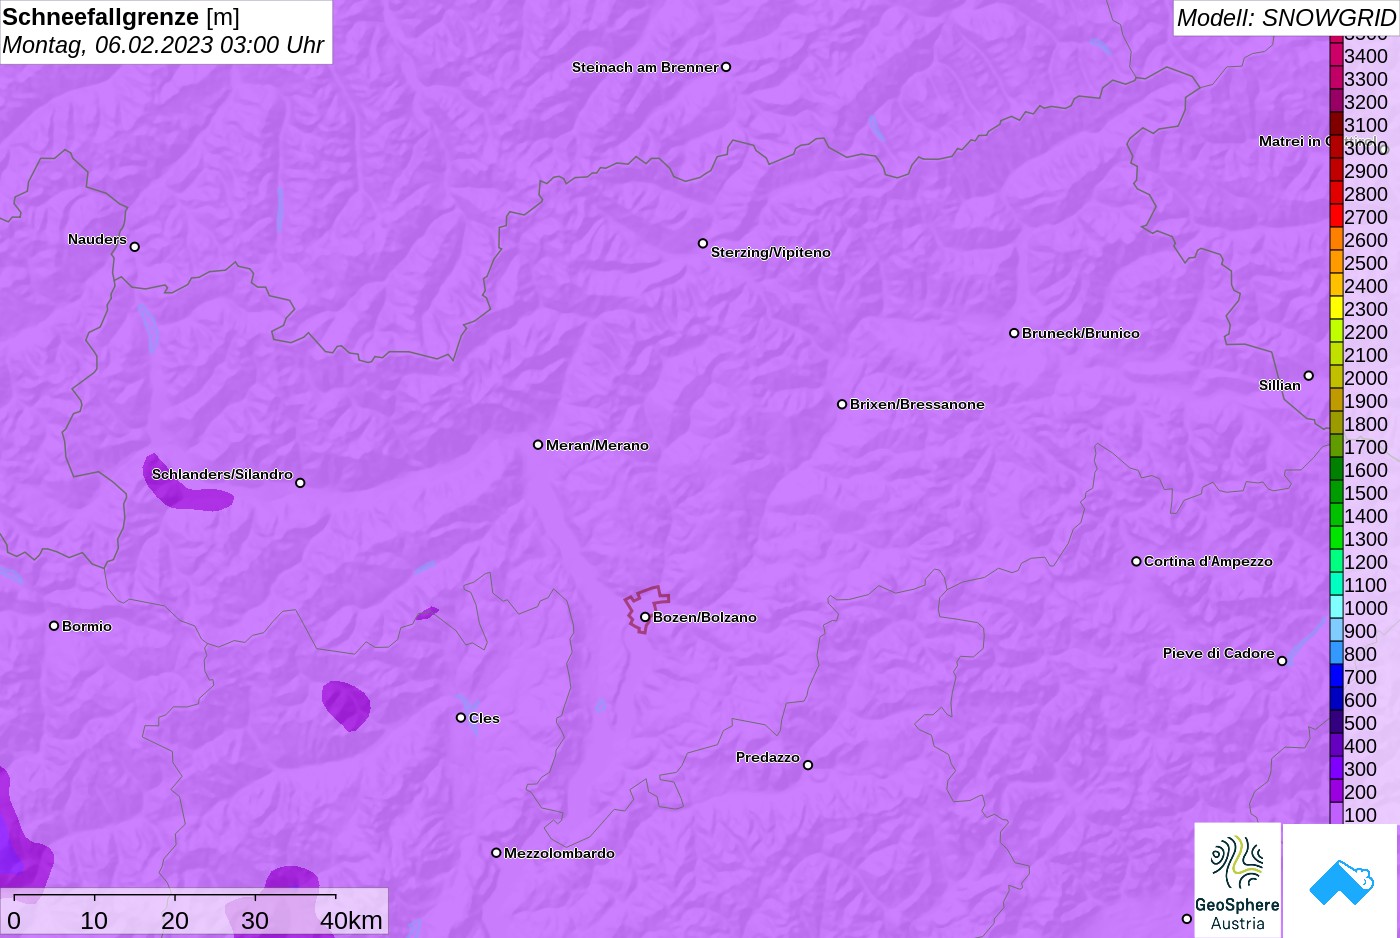Click the 'Predazzo' label
The width and height of the screenshot is (1400, 938).
(x=768, y=757)
